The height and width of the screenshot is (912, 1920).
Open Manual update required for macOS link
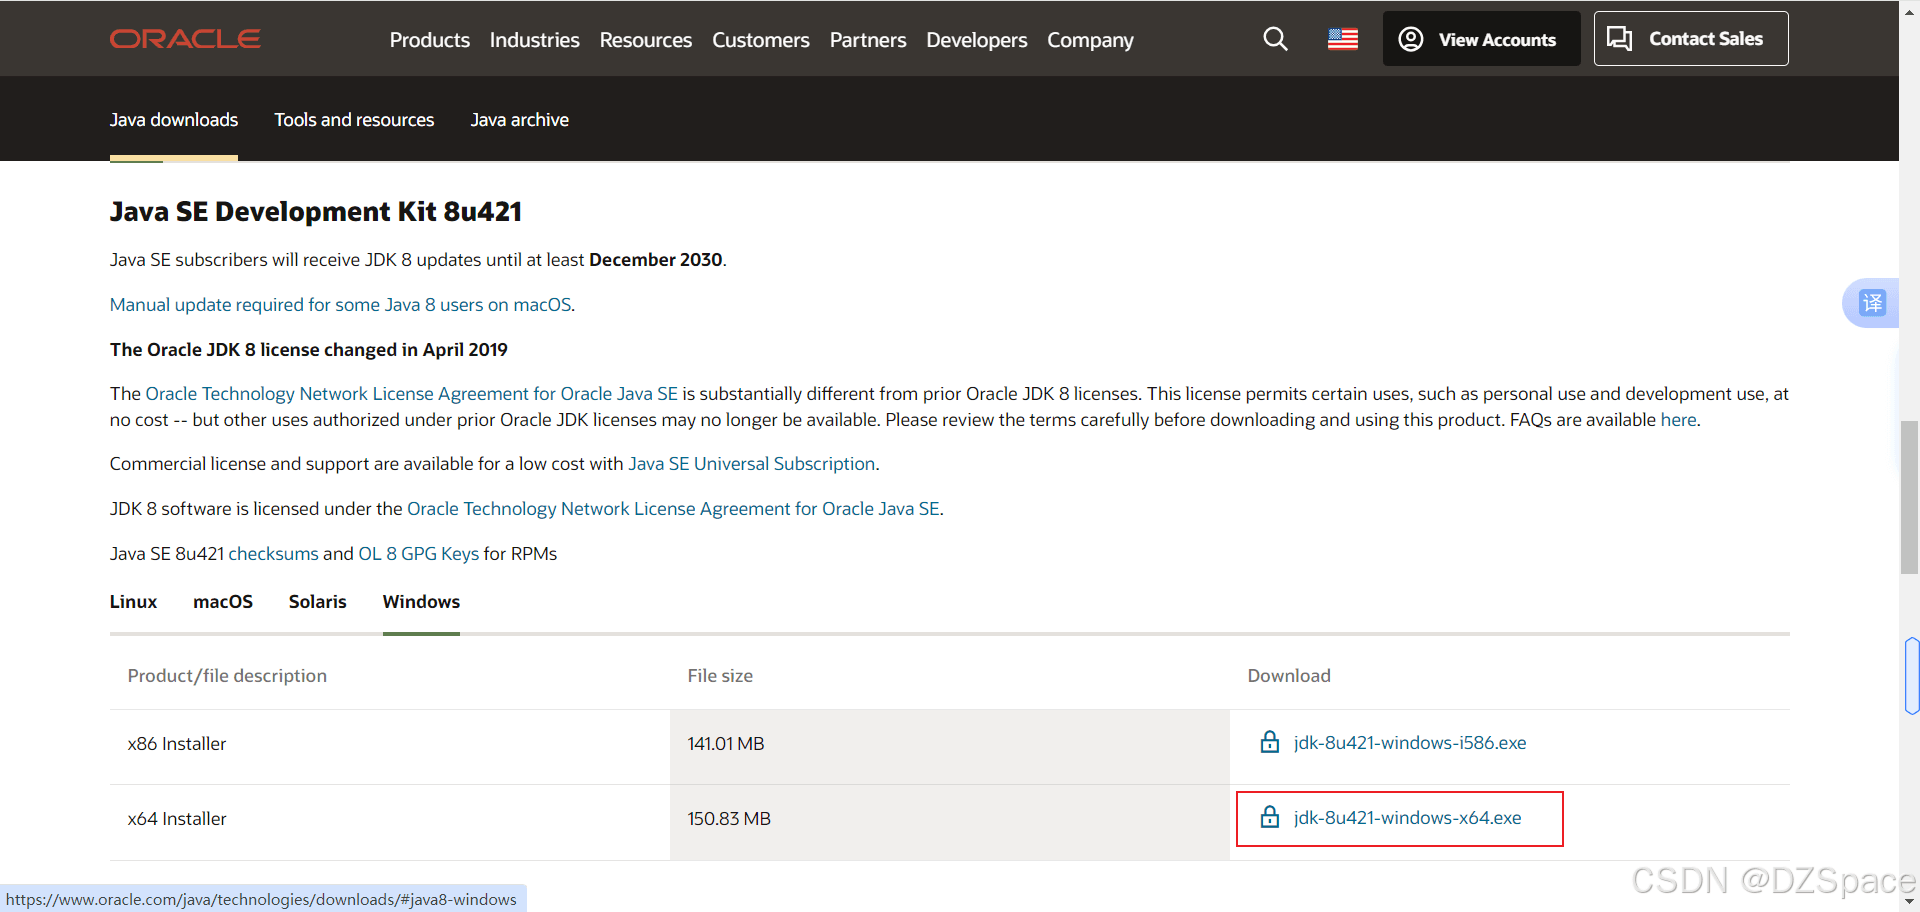(340, 305)
